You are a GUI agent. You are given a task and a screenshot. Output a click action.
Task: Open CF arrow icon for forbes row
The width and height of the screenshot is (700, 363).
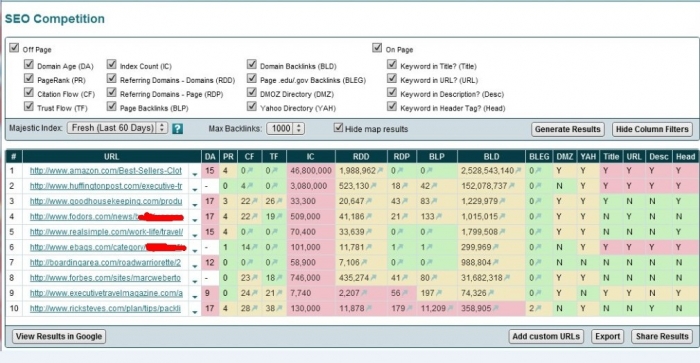tap(255, 278)
